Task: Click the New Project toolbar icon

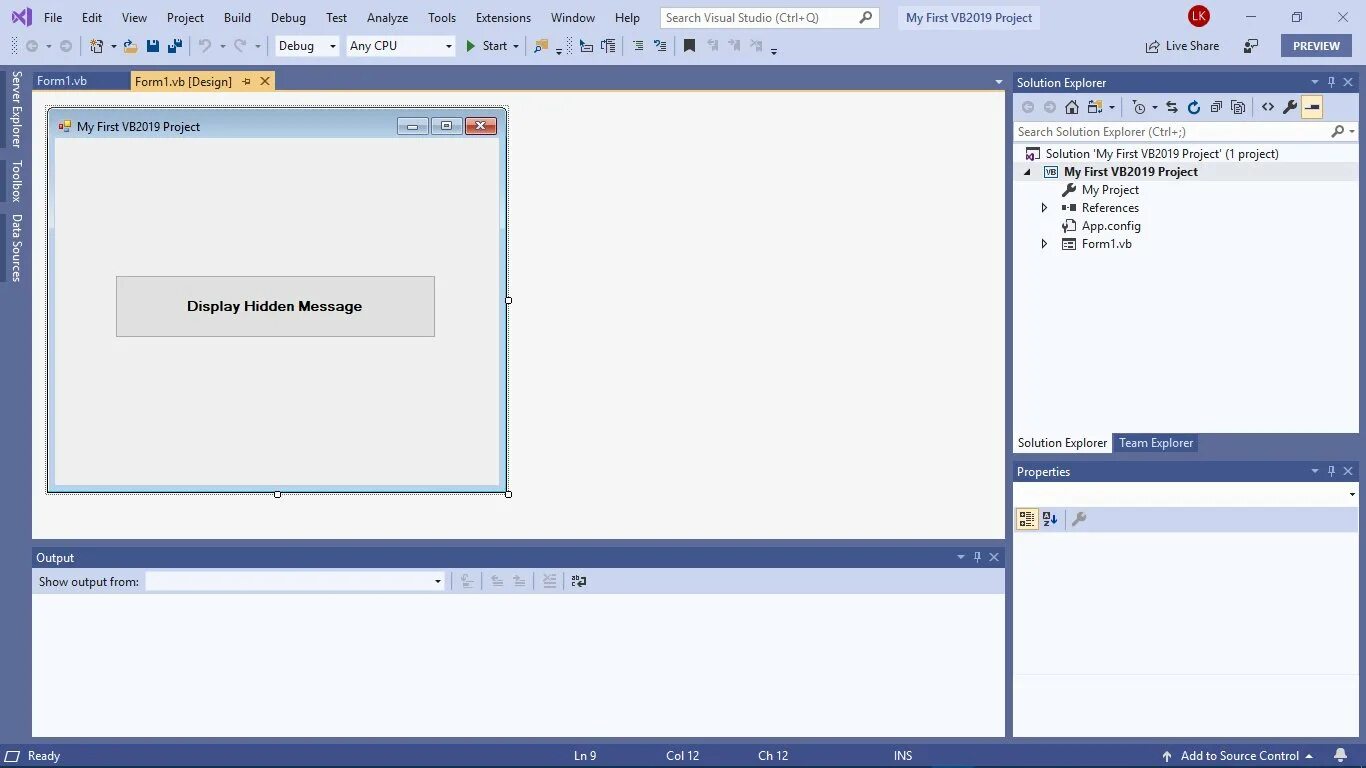Action: point(97,46)
